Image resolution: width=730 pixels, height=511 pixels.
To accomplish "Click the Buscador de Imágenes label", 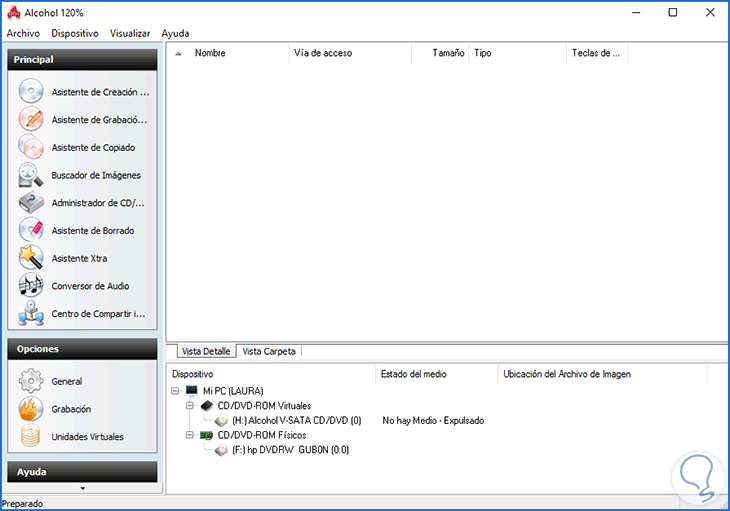I will (96, 175).
